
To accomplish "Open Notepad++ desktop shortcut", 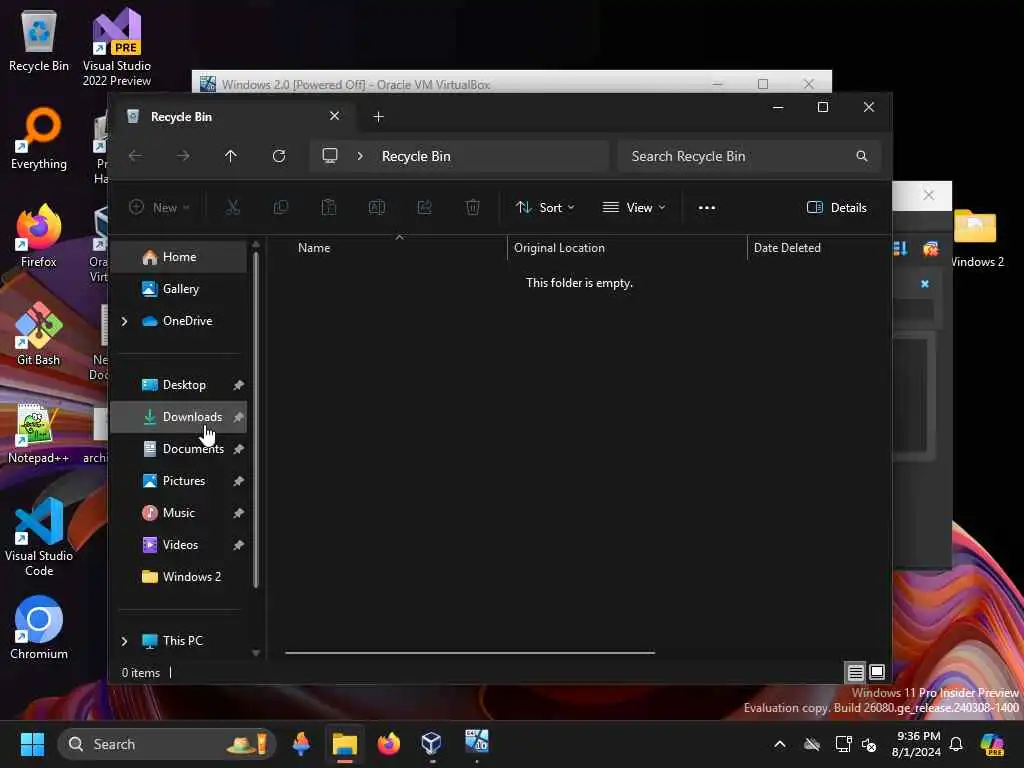I will pyautogui.click(x=39, y=432).
